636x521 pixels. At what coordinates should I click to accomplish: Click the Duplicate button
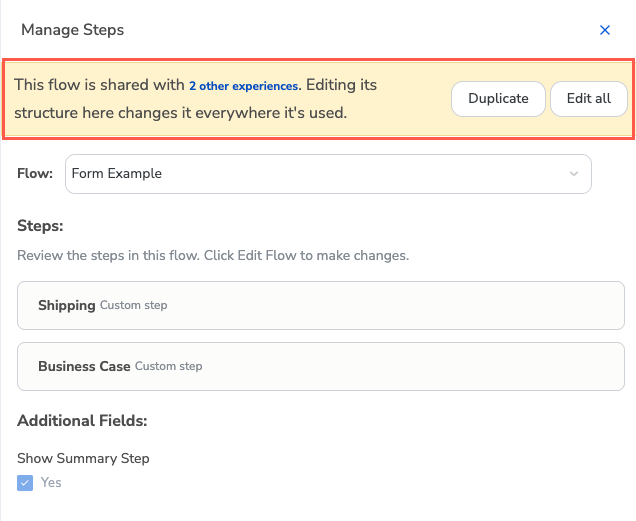click(x=498, y=99)
